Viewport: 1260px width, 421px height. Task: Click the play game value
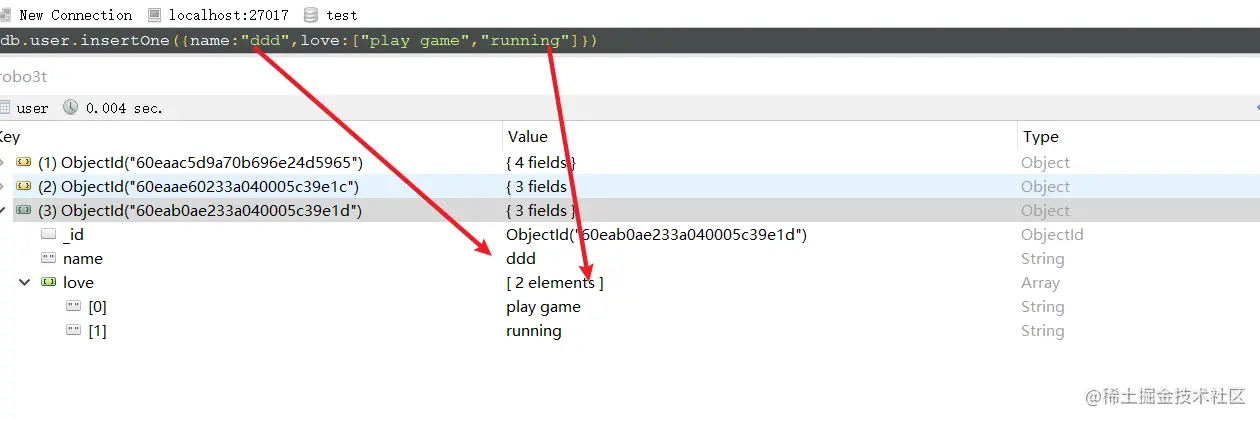point(543,307)
